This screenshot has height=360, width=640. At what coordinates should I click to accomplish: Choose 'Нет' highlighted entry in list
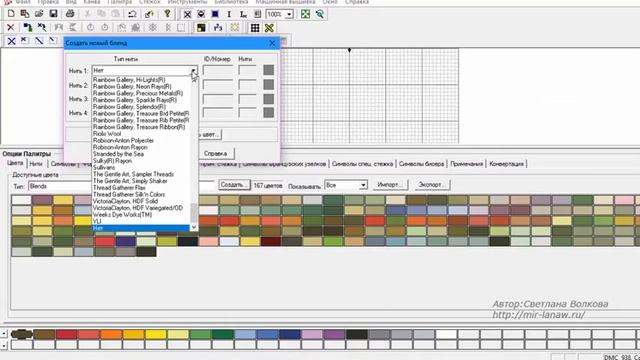141,228
